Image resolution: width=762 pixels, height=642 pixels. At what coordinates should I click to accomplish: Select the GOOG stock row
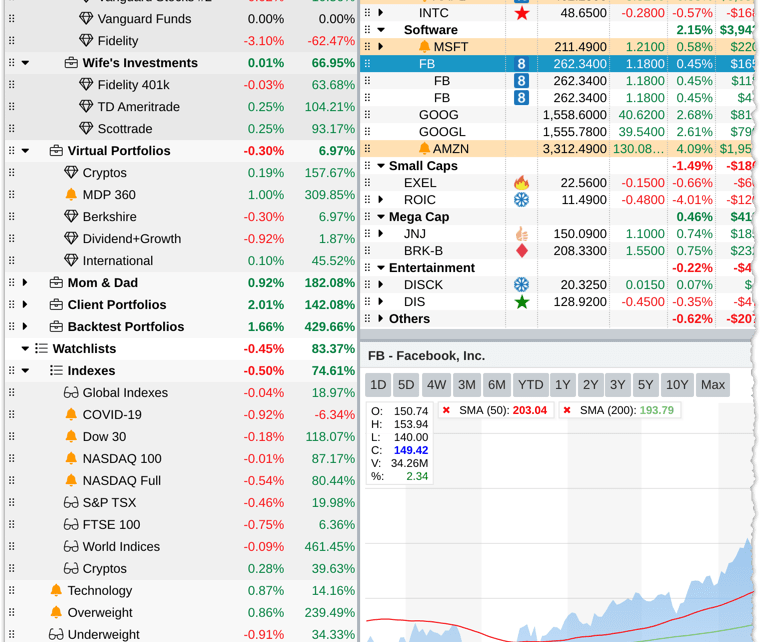tap(557, 115)
